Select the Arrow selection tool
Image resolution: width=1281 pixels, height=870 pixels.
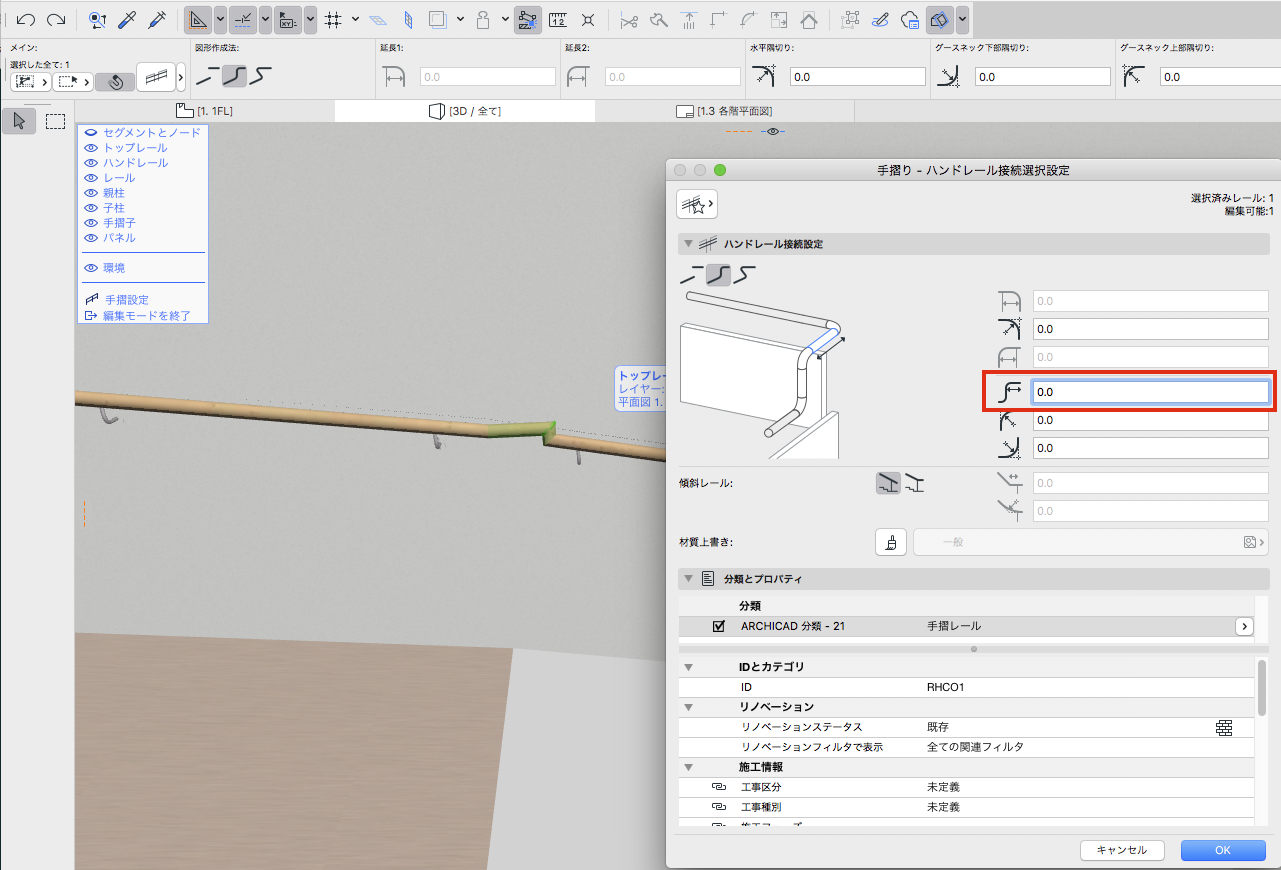[18, 121]
